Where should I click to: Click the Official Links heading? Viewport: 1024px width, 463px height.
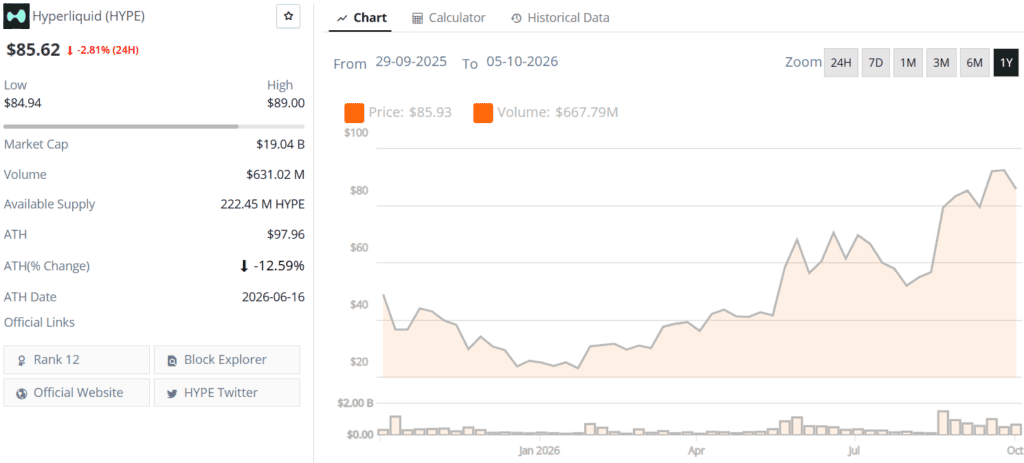(x=39, y=322)
